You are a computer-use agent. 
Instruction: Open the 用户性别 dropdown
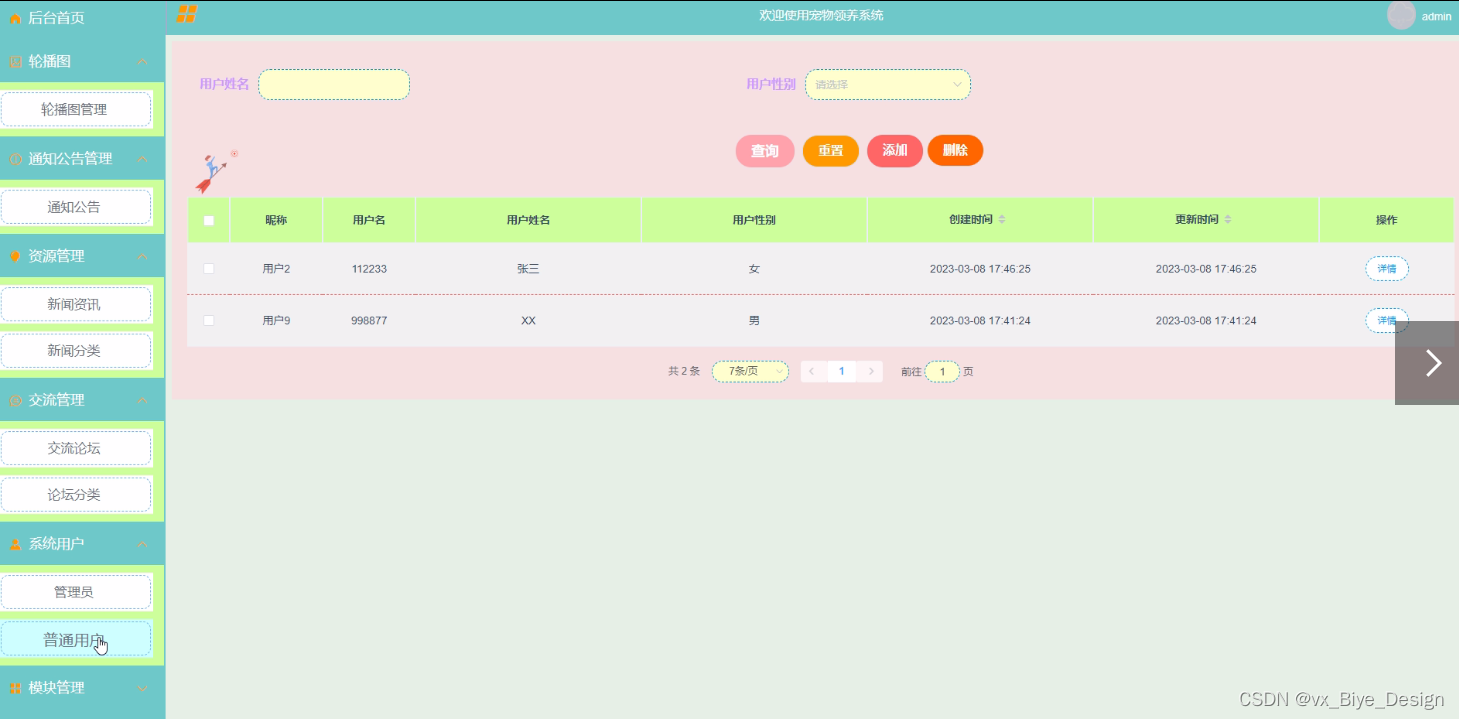tap(888, 85)
